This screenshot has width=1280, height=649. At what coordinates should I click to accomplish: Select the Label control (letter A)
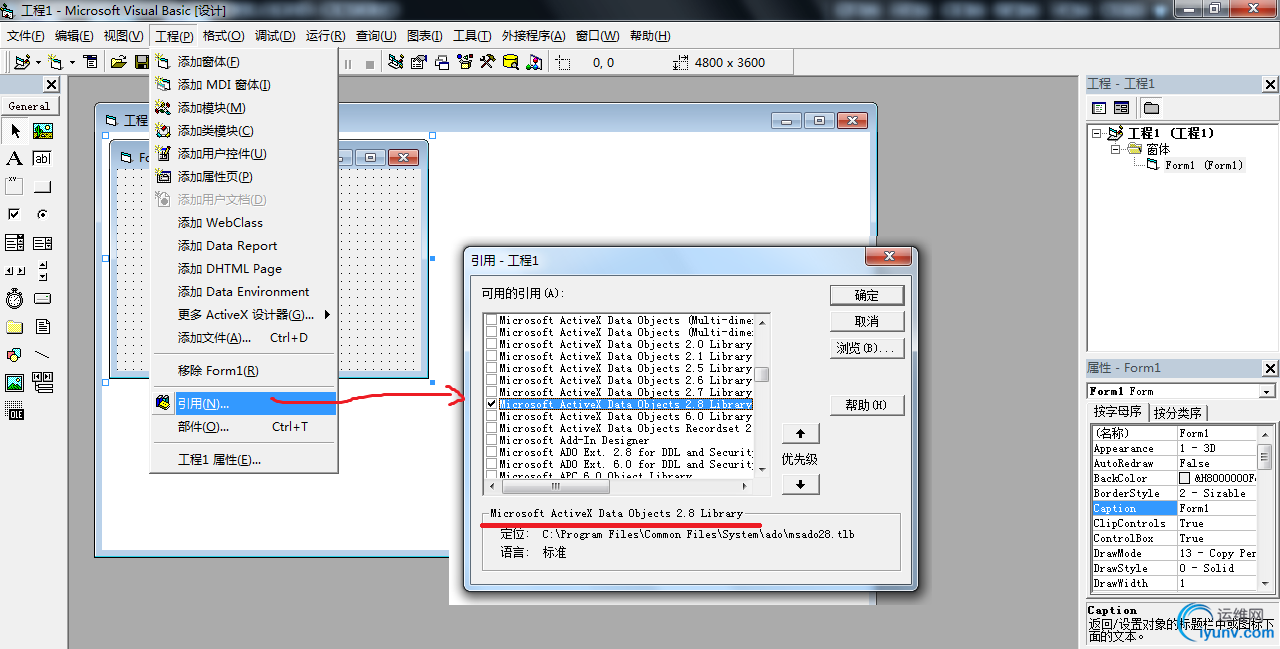click(x=15, y=159)
